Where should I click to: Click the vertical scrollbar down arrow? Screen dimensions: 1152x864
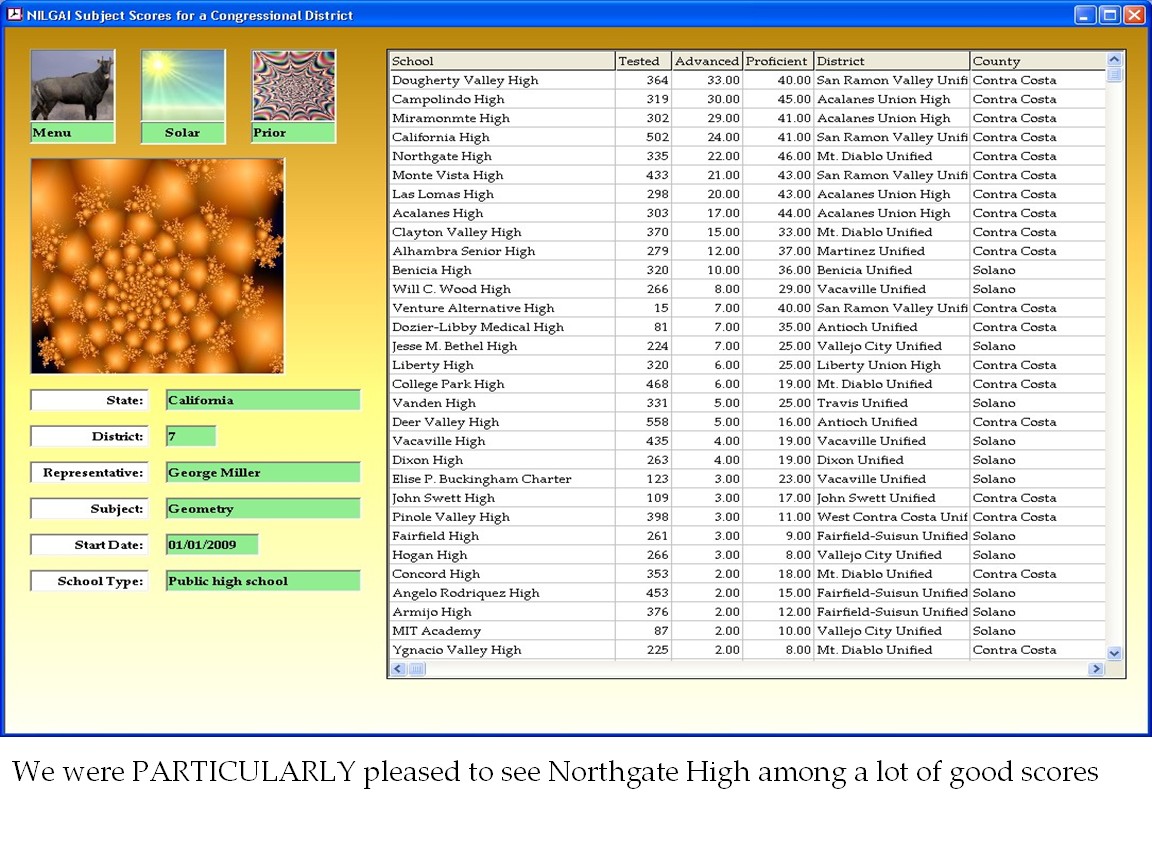coord(1115,653)
